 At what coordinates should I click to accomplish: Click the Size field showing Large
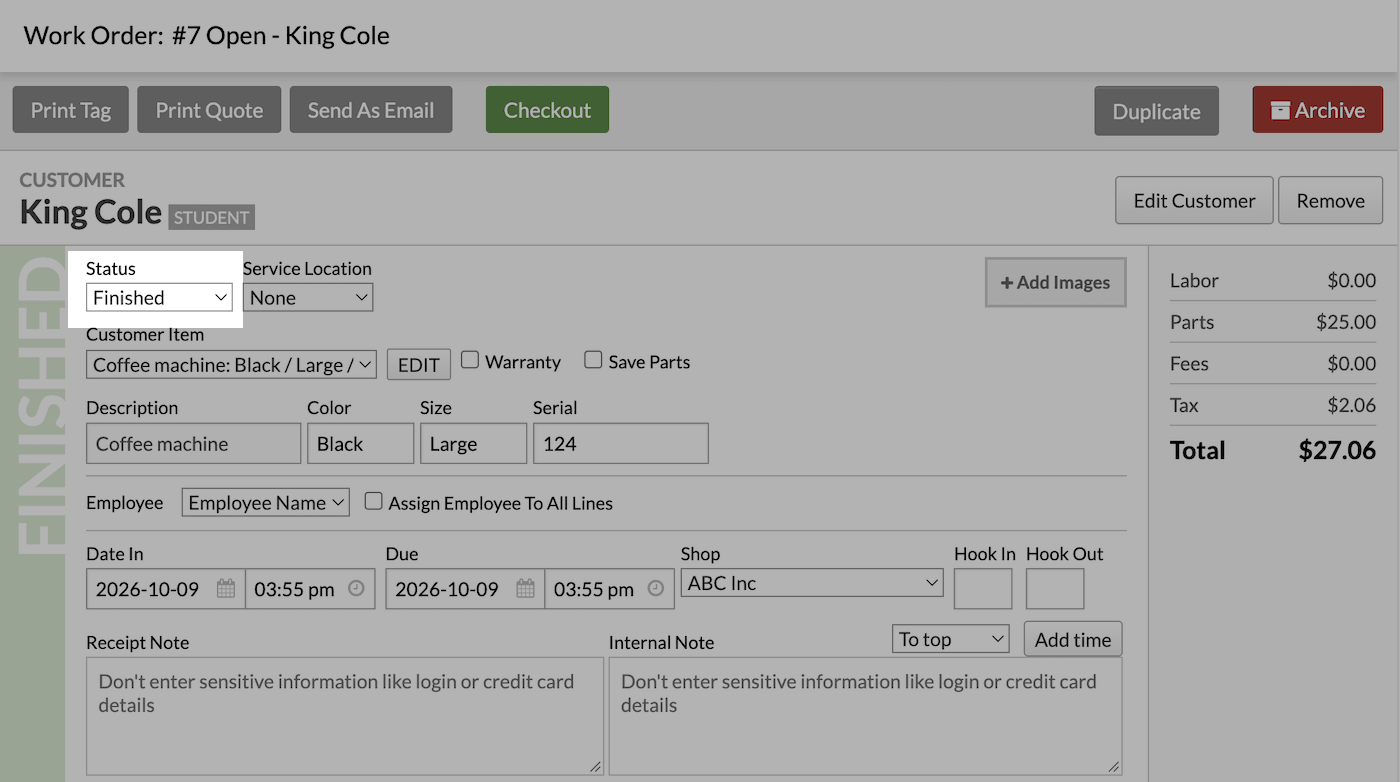[x=474, y=444]
